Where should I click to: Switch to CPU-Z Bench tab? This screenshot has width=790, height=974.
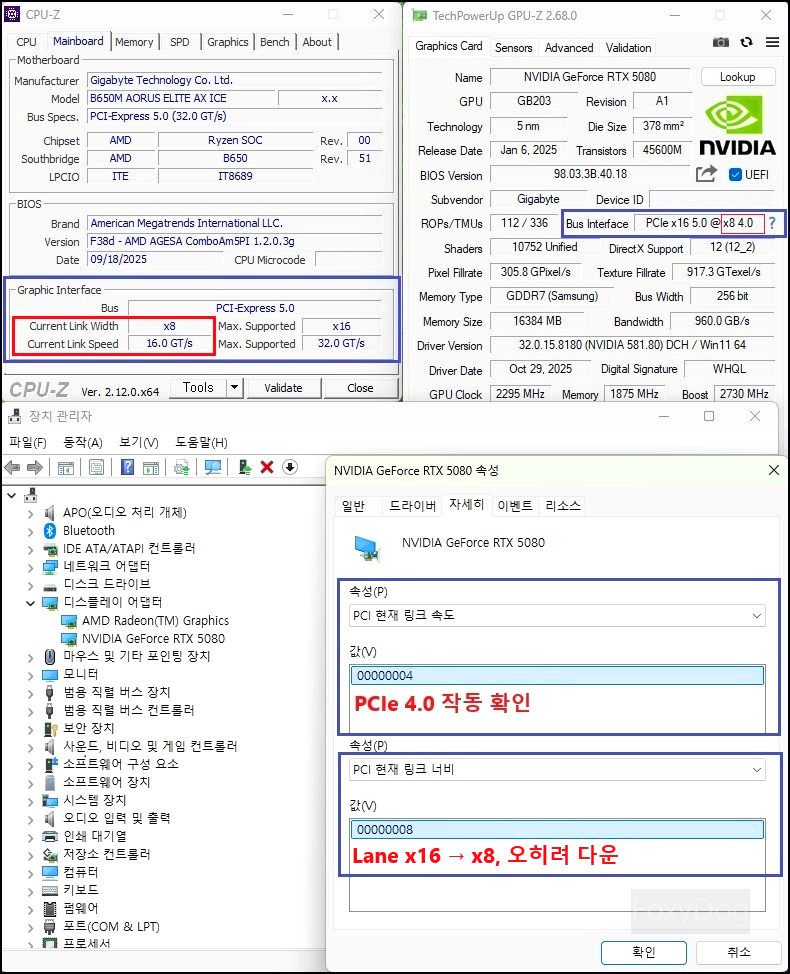pos(275,42)
